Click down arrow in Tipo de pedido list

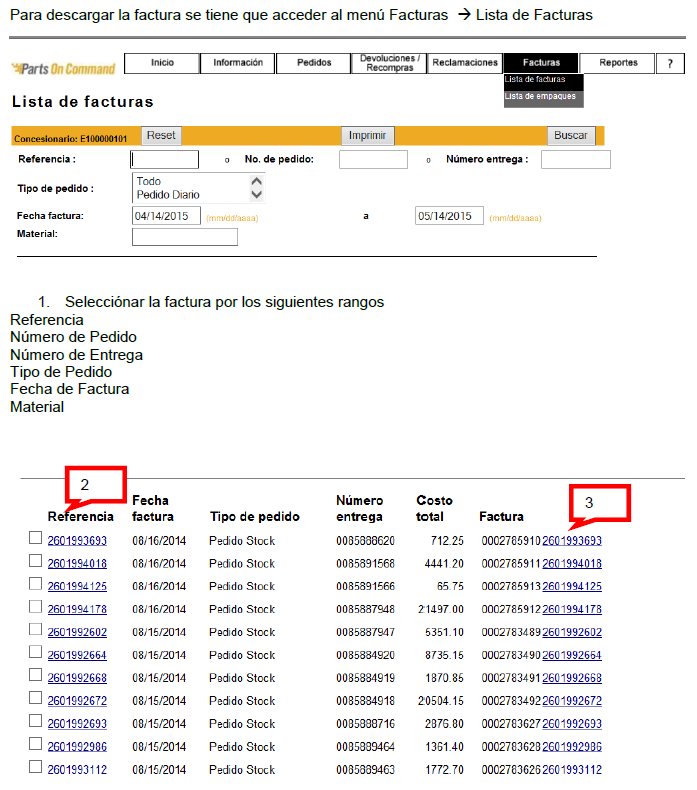257,195
